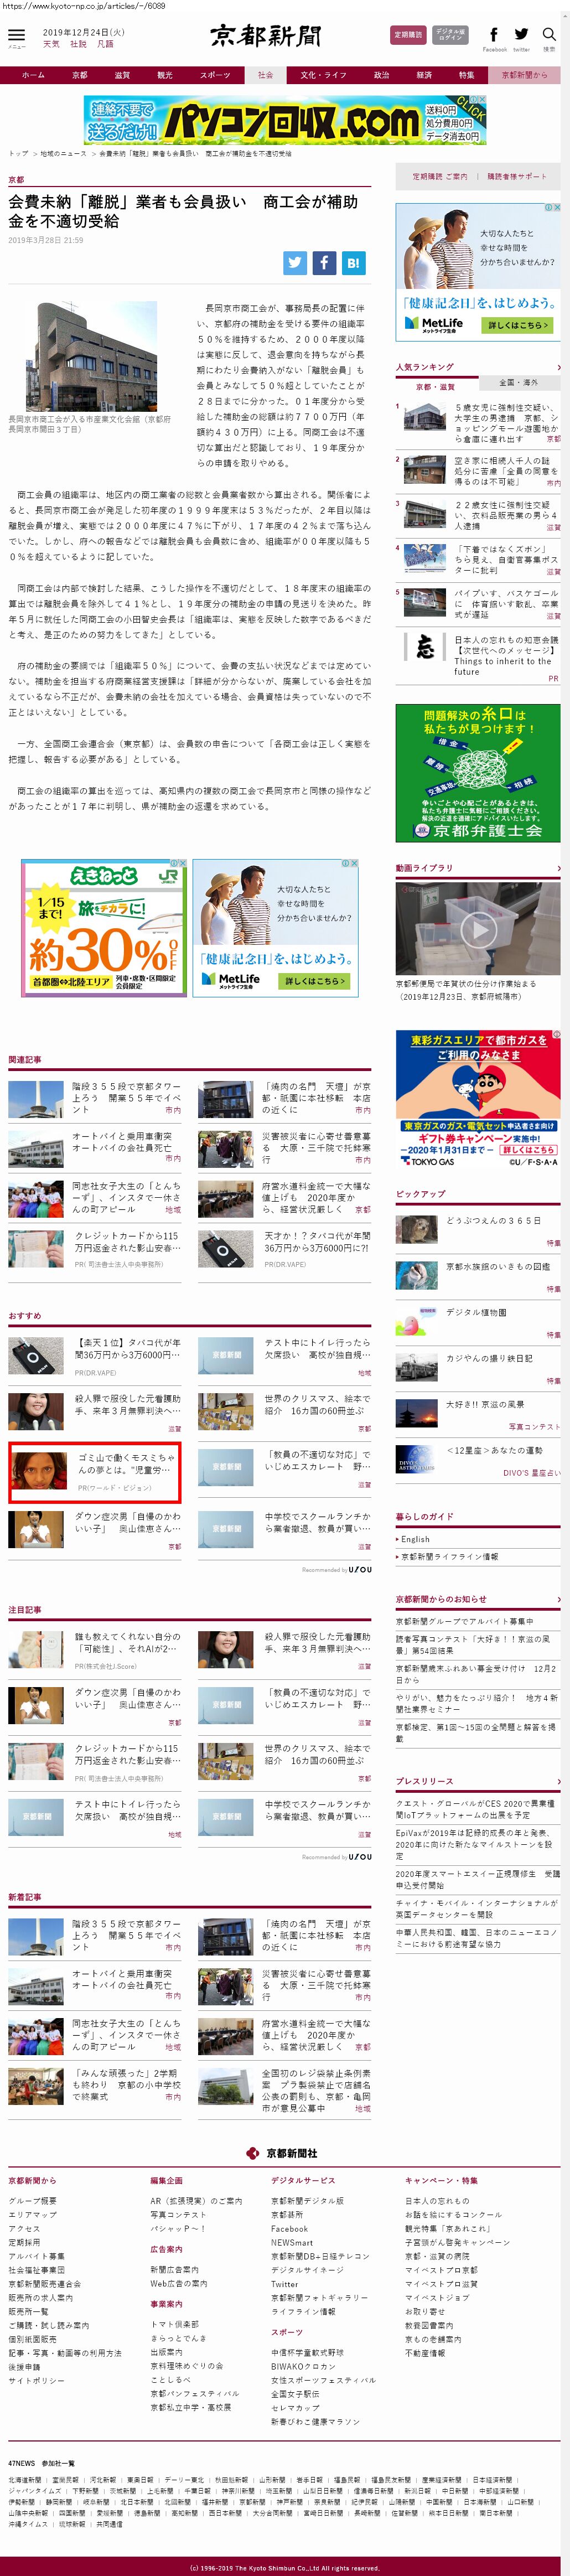The height and width of the screenshot is (2576, 570).
Task: Share article via blue Twitter button
Action: click(295, 263)
